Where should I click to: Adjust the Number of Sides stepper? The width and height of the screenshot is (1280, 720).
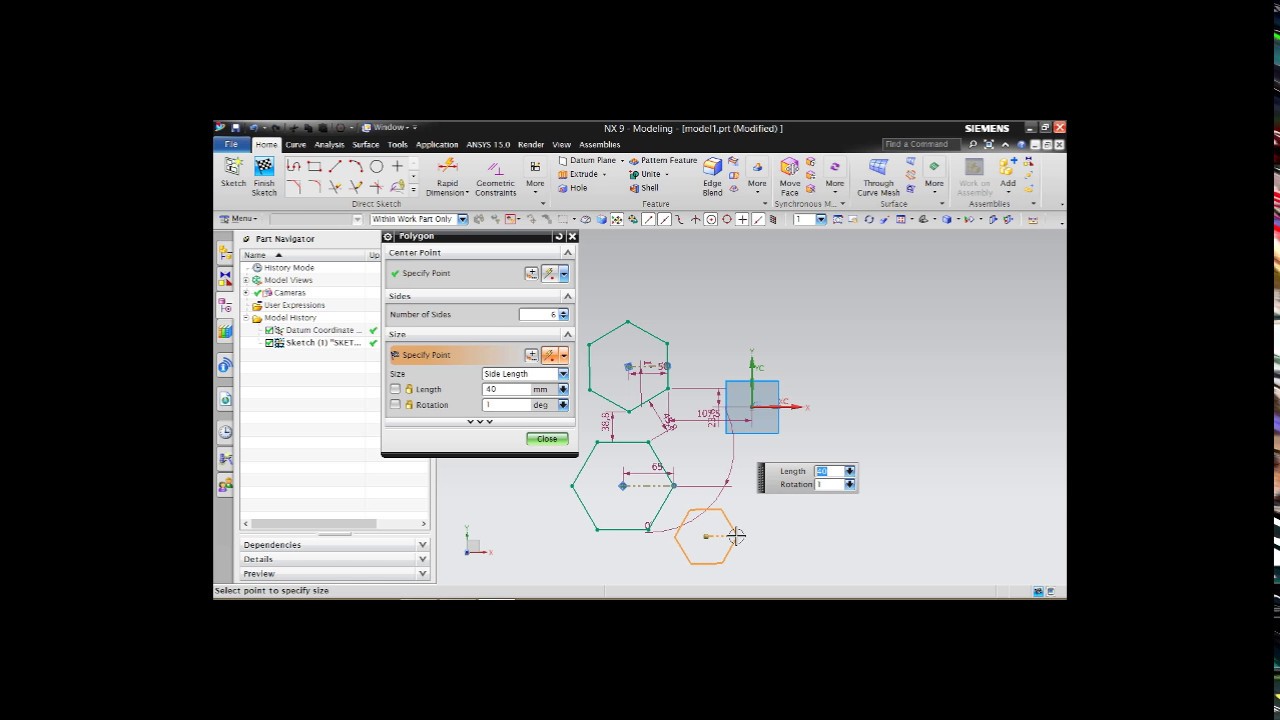click(563, 315)
